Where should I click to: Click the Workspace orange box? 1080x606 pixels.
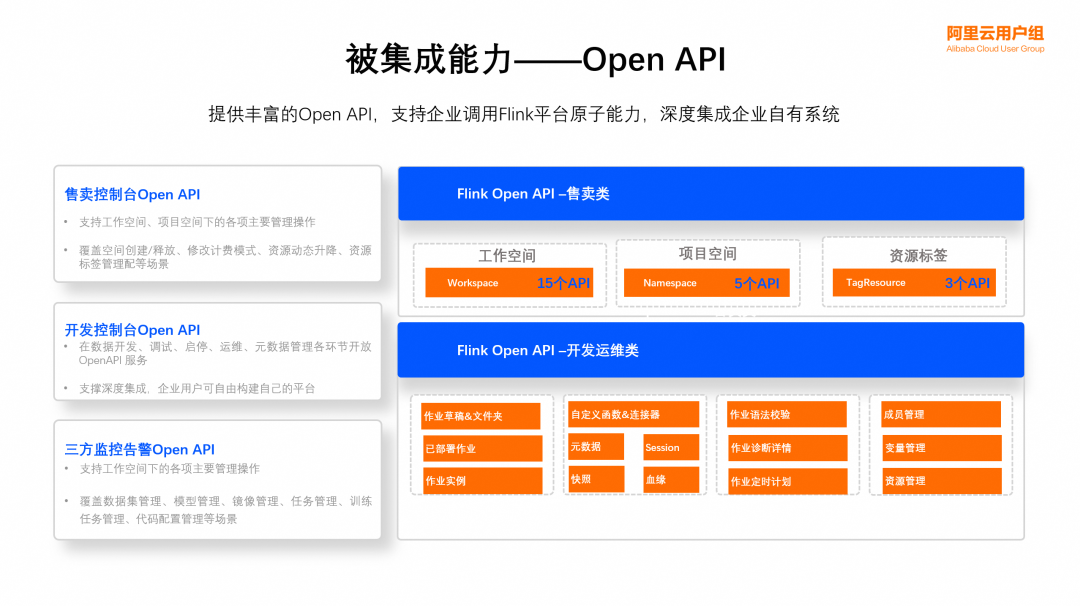[509, 282]
